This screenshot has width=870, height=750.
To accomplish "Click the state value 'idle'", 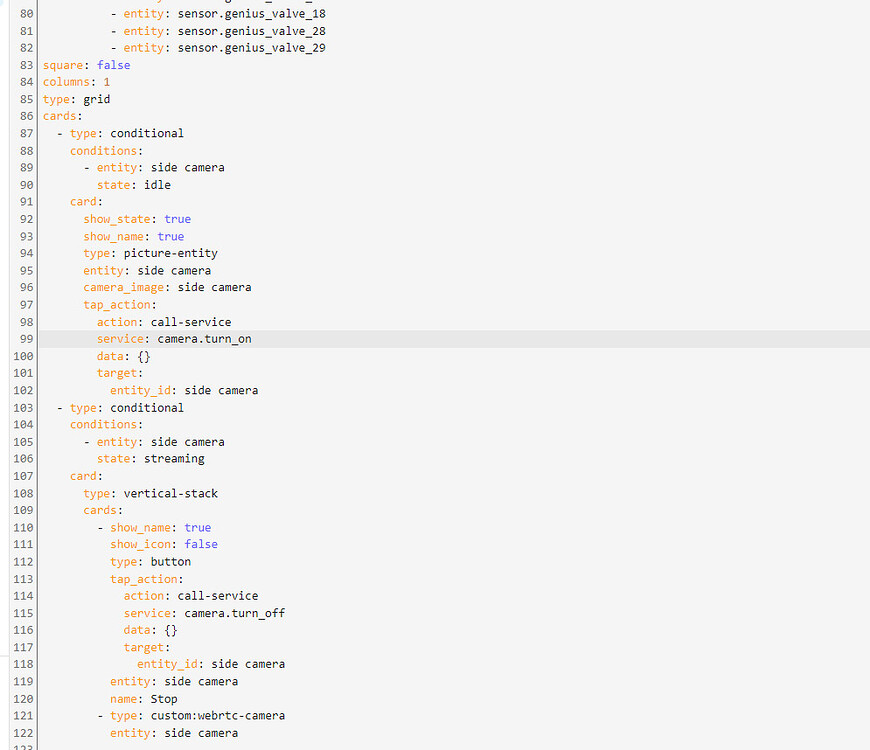I will tap(157, 185).
